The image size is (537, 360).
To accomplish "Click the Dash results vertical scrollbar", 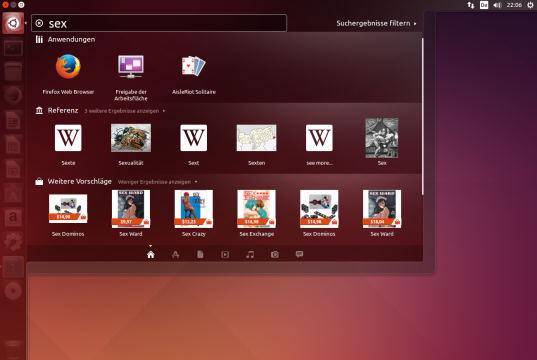I will (x=423, y=116).
